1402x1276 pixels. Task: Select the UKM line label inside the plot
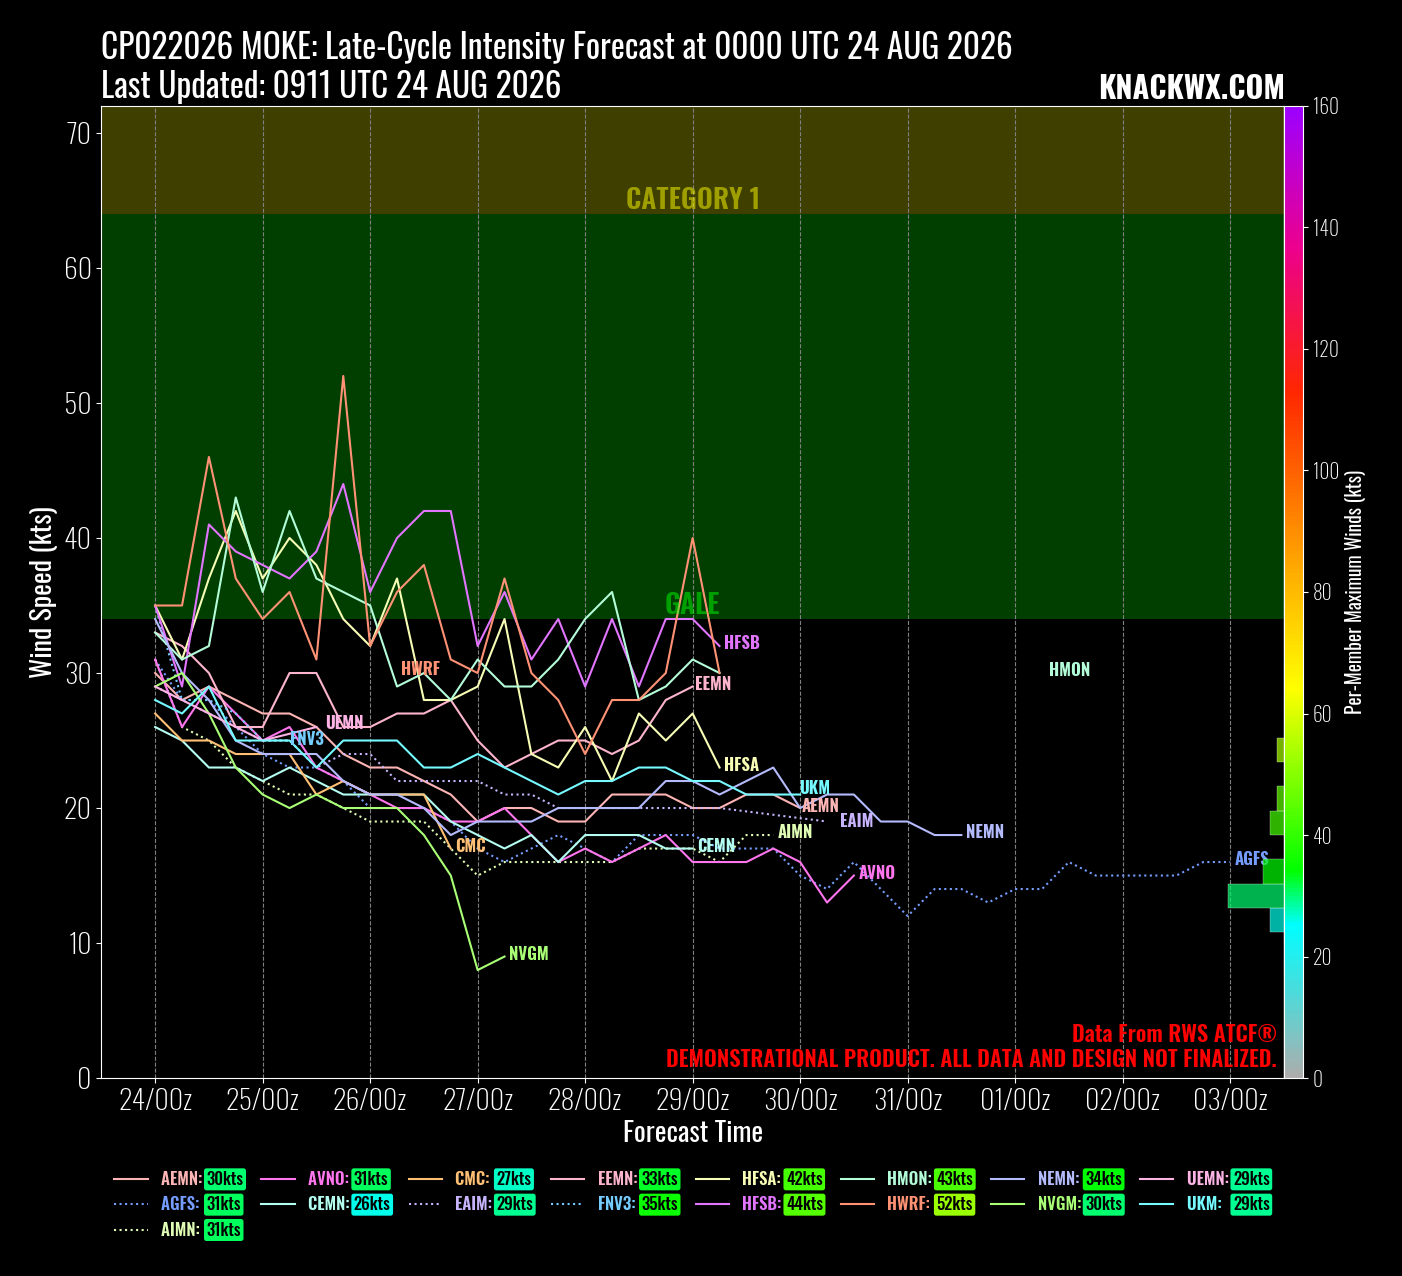815,788
